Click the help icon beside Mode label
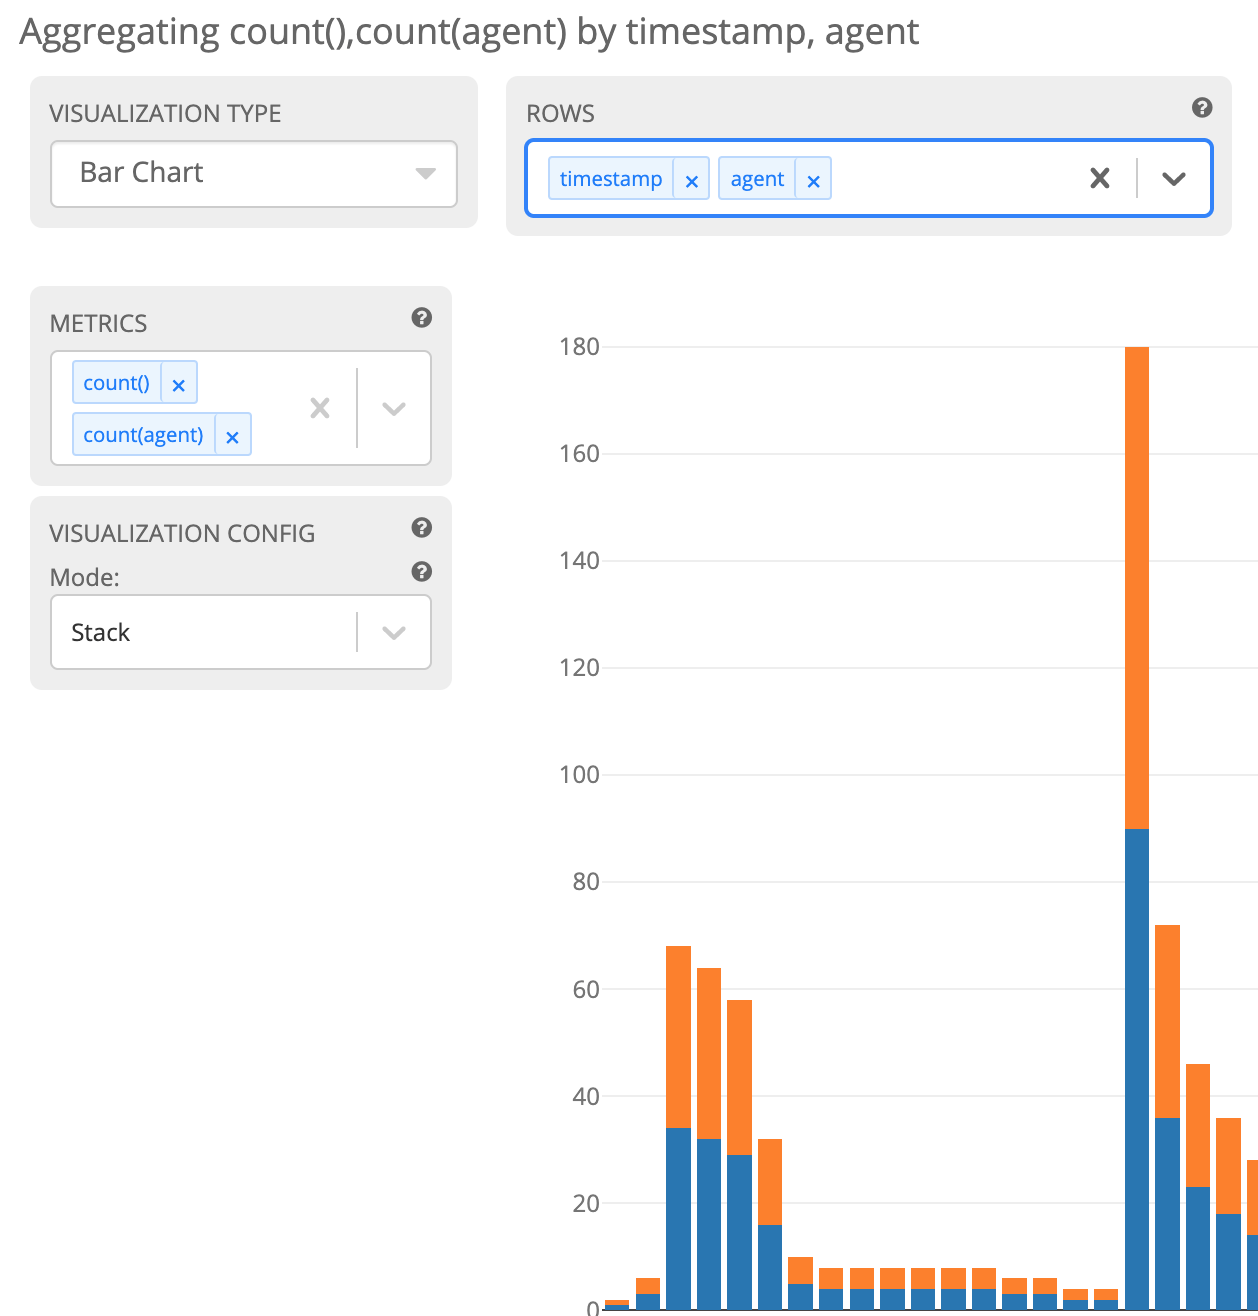The image size is (1258, 1316). 421,572
